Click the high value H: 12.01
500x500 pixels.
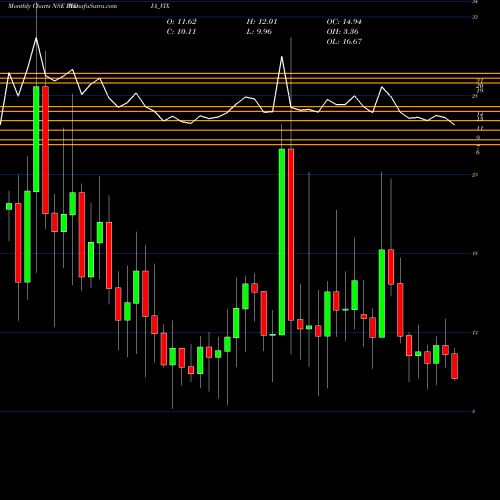coord(262,22)
